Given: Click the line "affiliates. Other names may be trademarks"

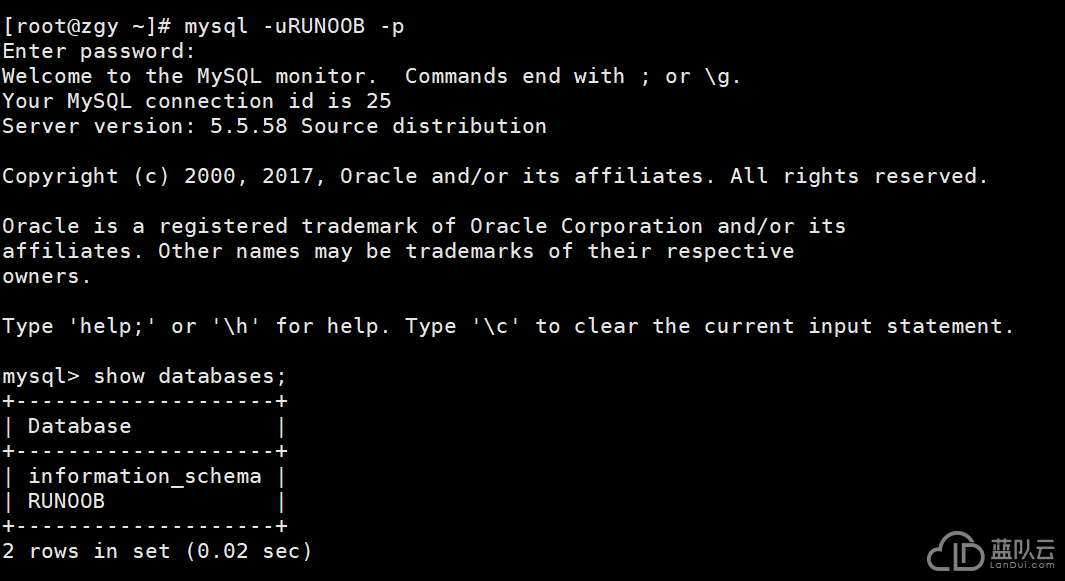Looking at the screenshot, I should click(397, 251).
